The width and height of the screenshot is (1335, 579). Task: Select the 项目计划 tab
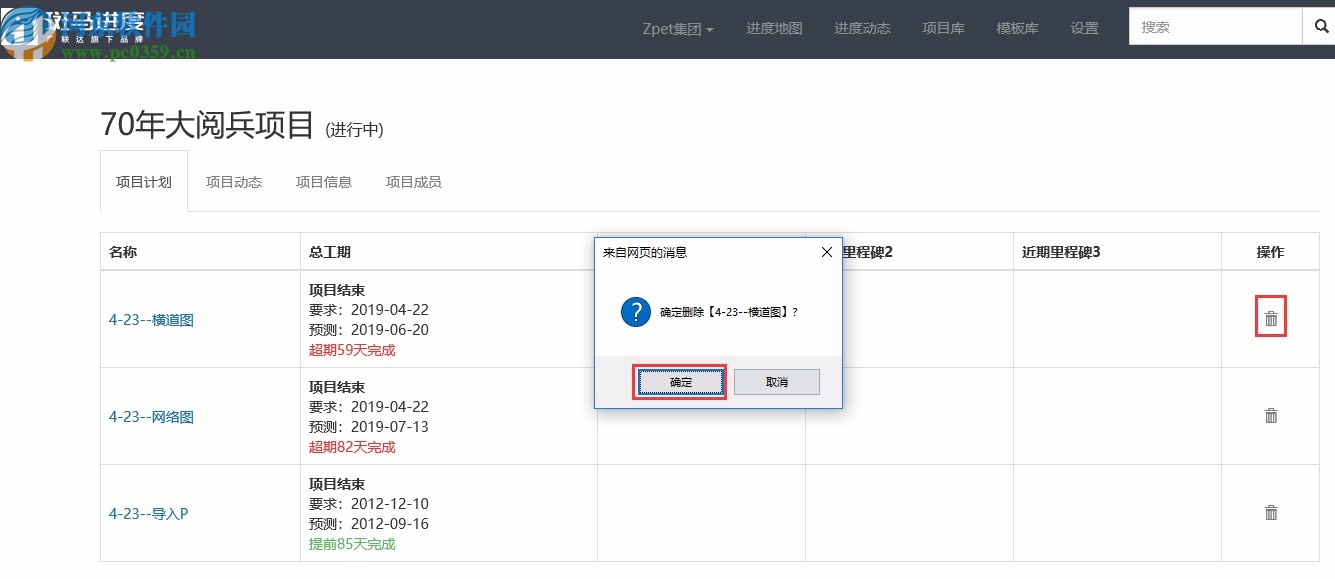143,182
